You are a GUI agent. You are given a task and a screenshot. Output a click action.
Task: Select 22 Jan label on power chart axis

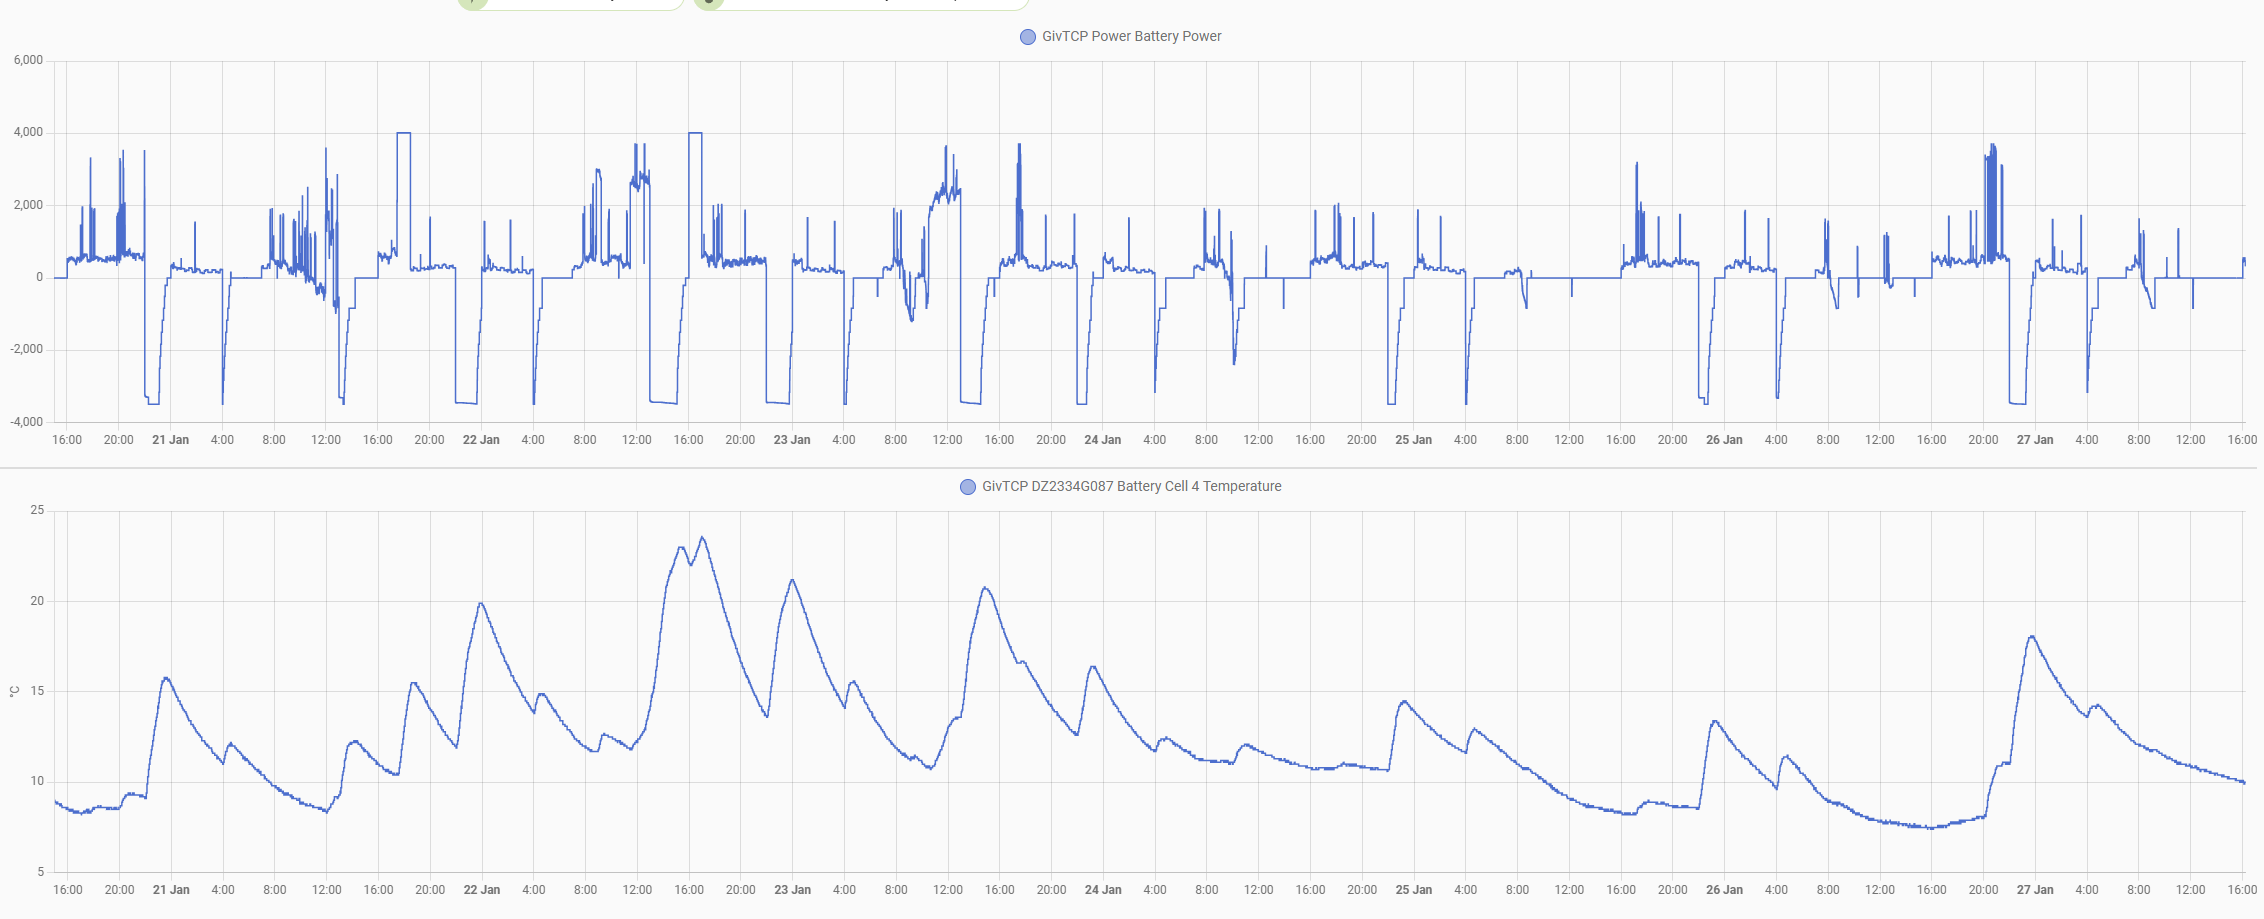click(481, 440)
